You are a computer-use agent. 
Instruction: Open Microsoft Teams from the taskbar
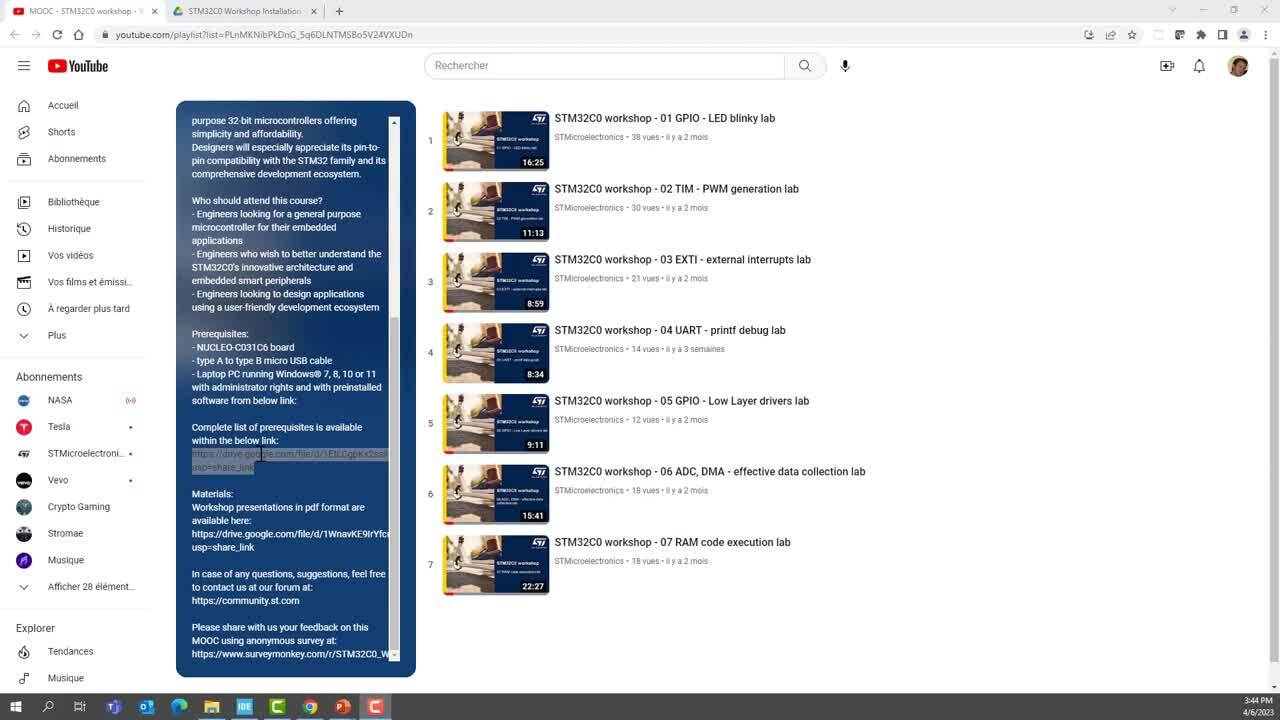pos(114,707)
